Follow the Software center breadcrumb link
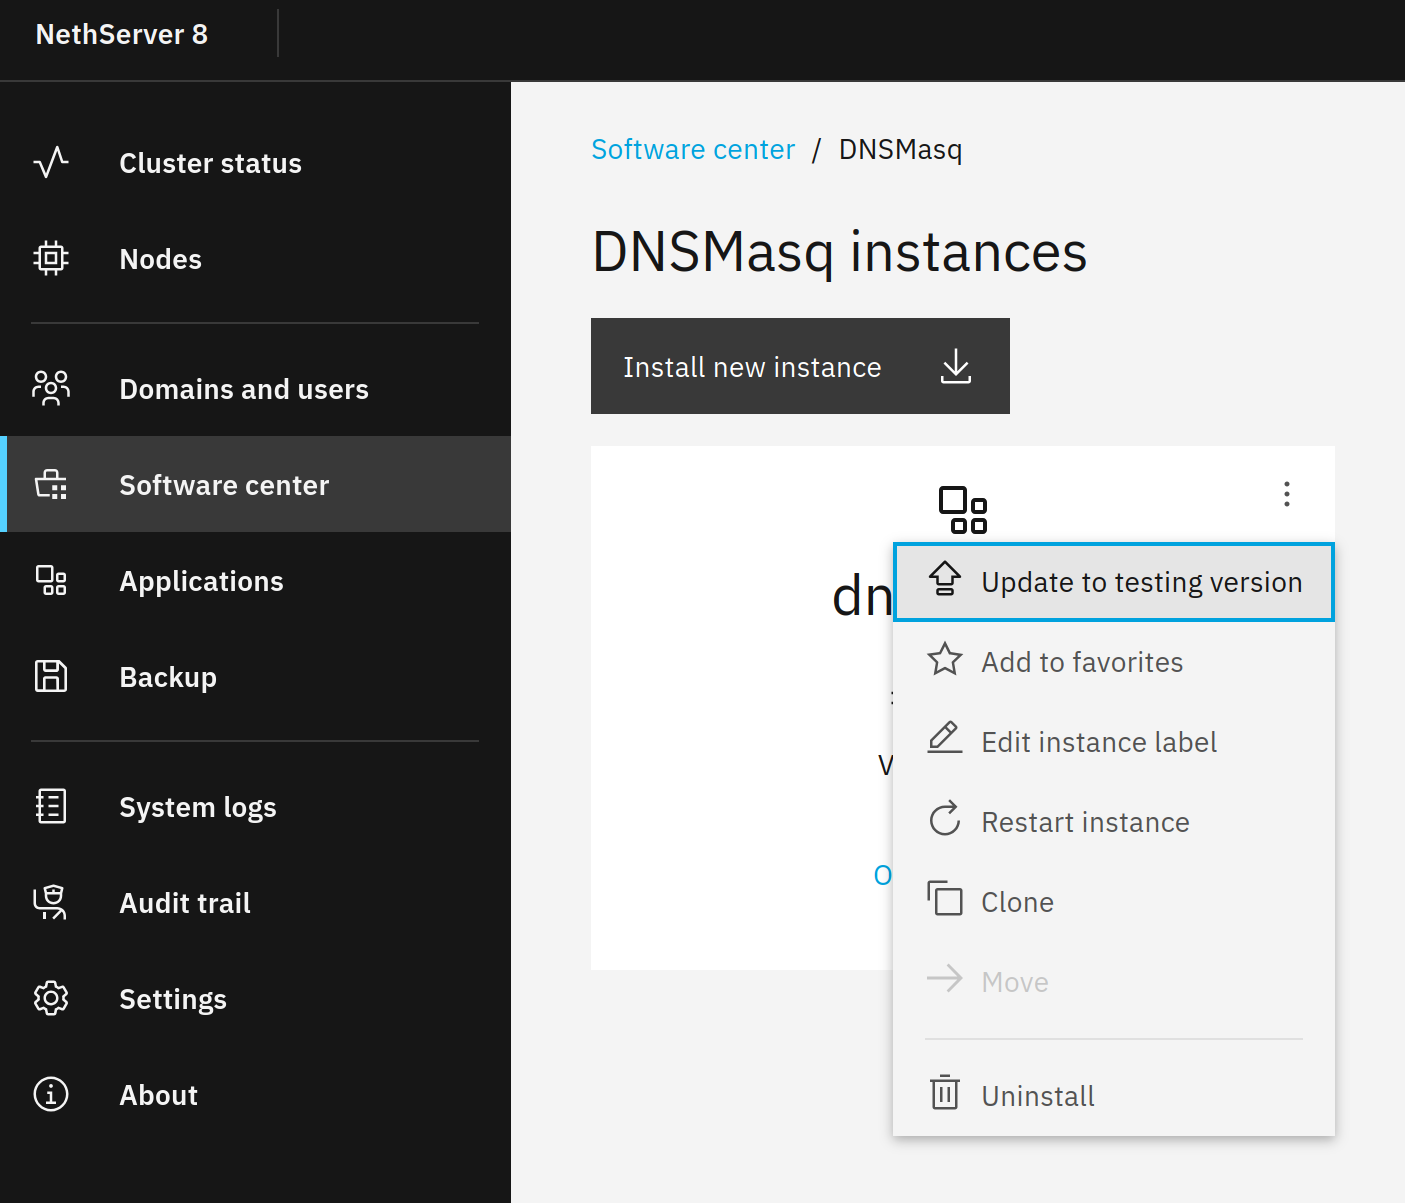This screenshot has height=1203, width=1405. tap(693, 149)
